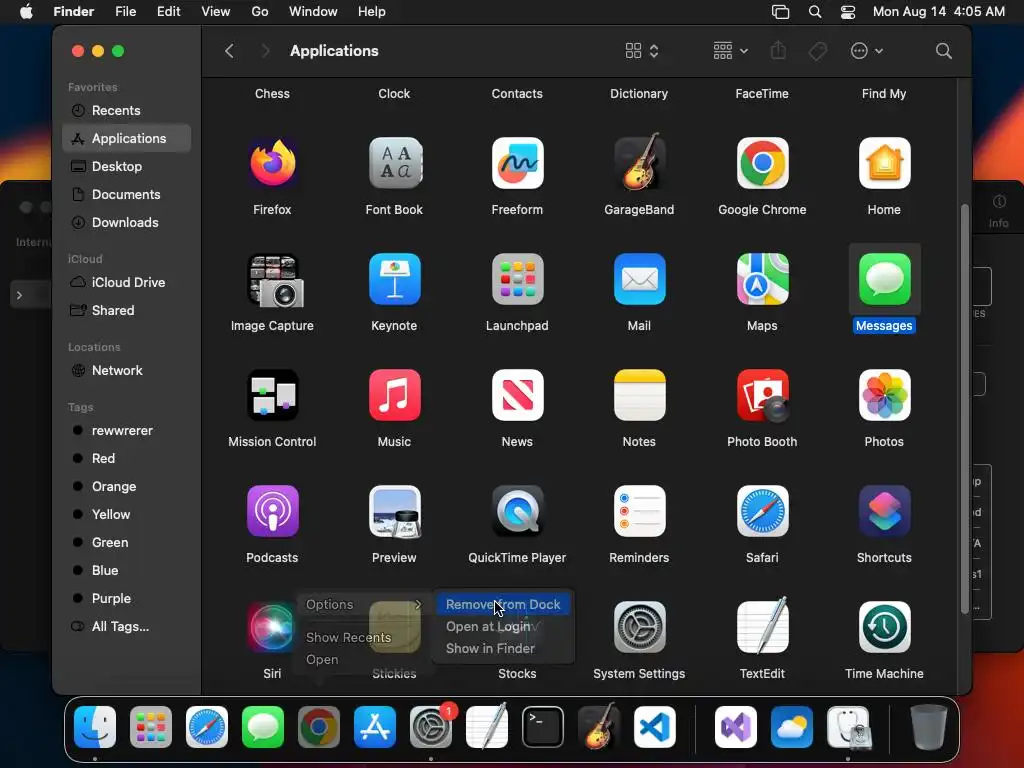Select the Maps app icon
The width and height of the screenshot is (1024, 768).
click(x=762, y=280)
